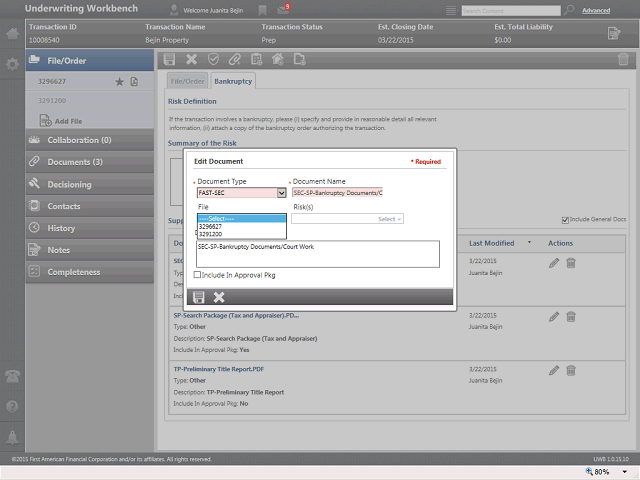Select file 3296627 in sidebar
The height and width of the screenshot is (480, 640).
(x=52, y=81)
